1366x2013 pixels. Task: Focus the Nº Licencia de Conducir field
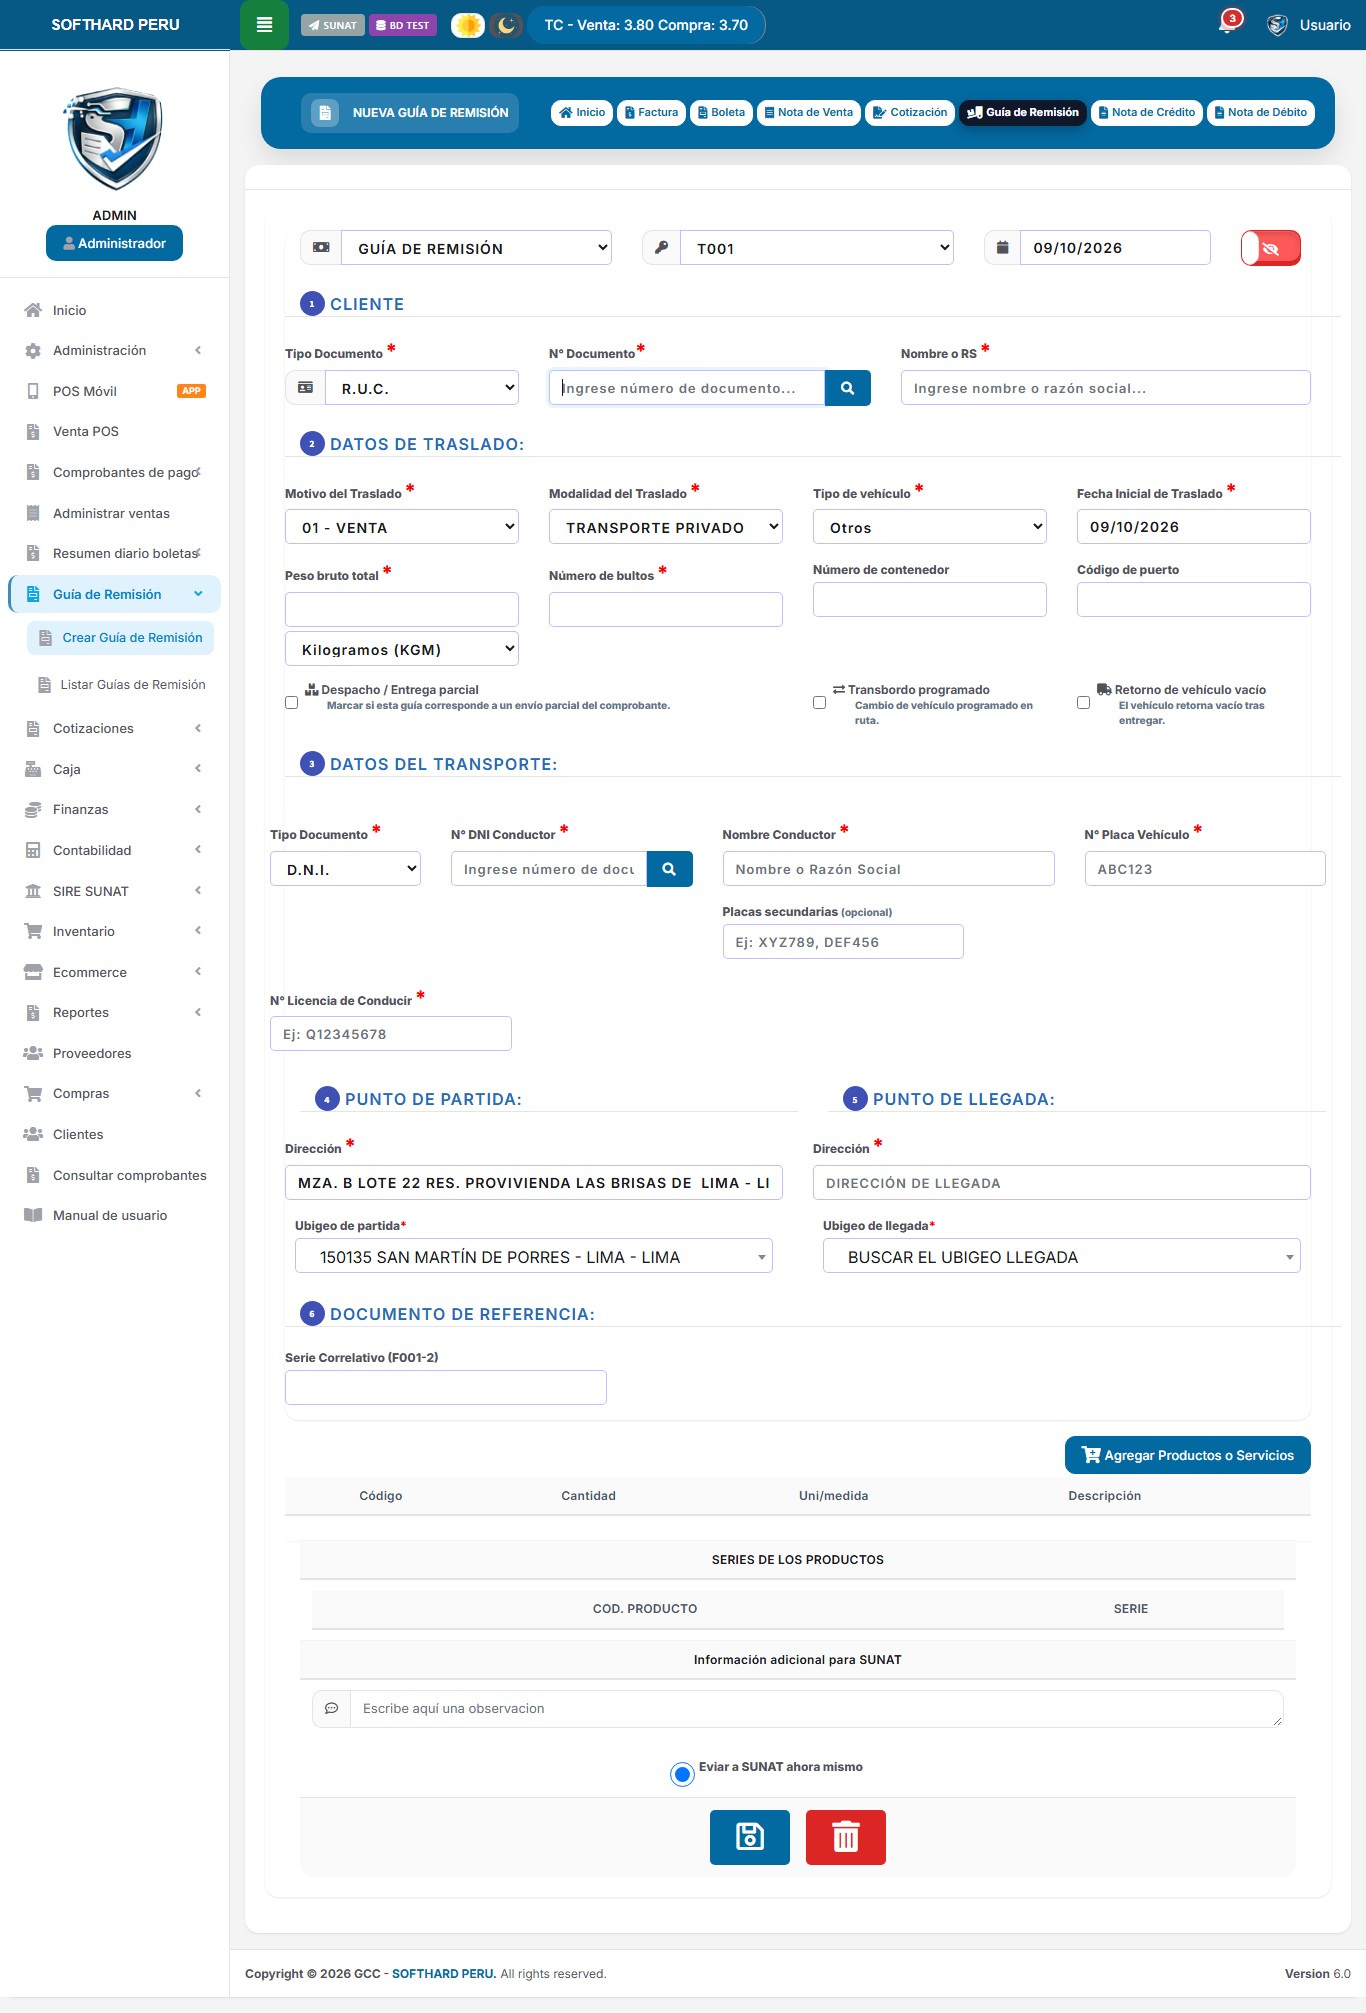pos(391,1034)
